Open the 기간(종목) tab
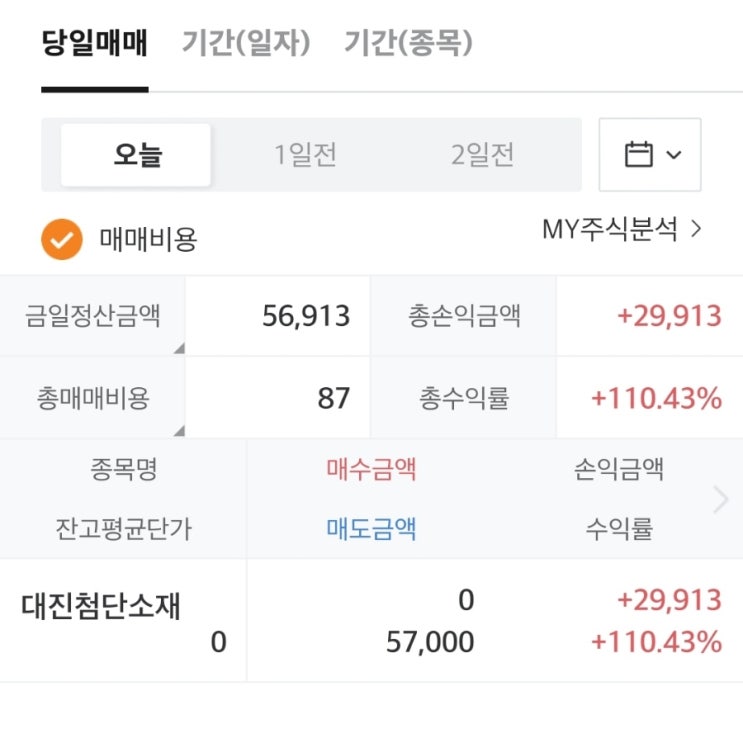This screenshot has height=743, width=743. tap(408, 44)
